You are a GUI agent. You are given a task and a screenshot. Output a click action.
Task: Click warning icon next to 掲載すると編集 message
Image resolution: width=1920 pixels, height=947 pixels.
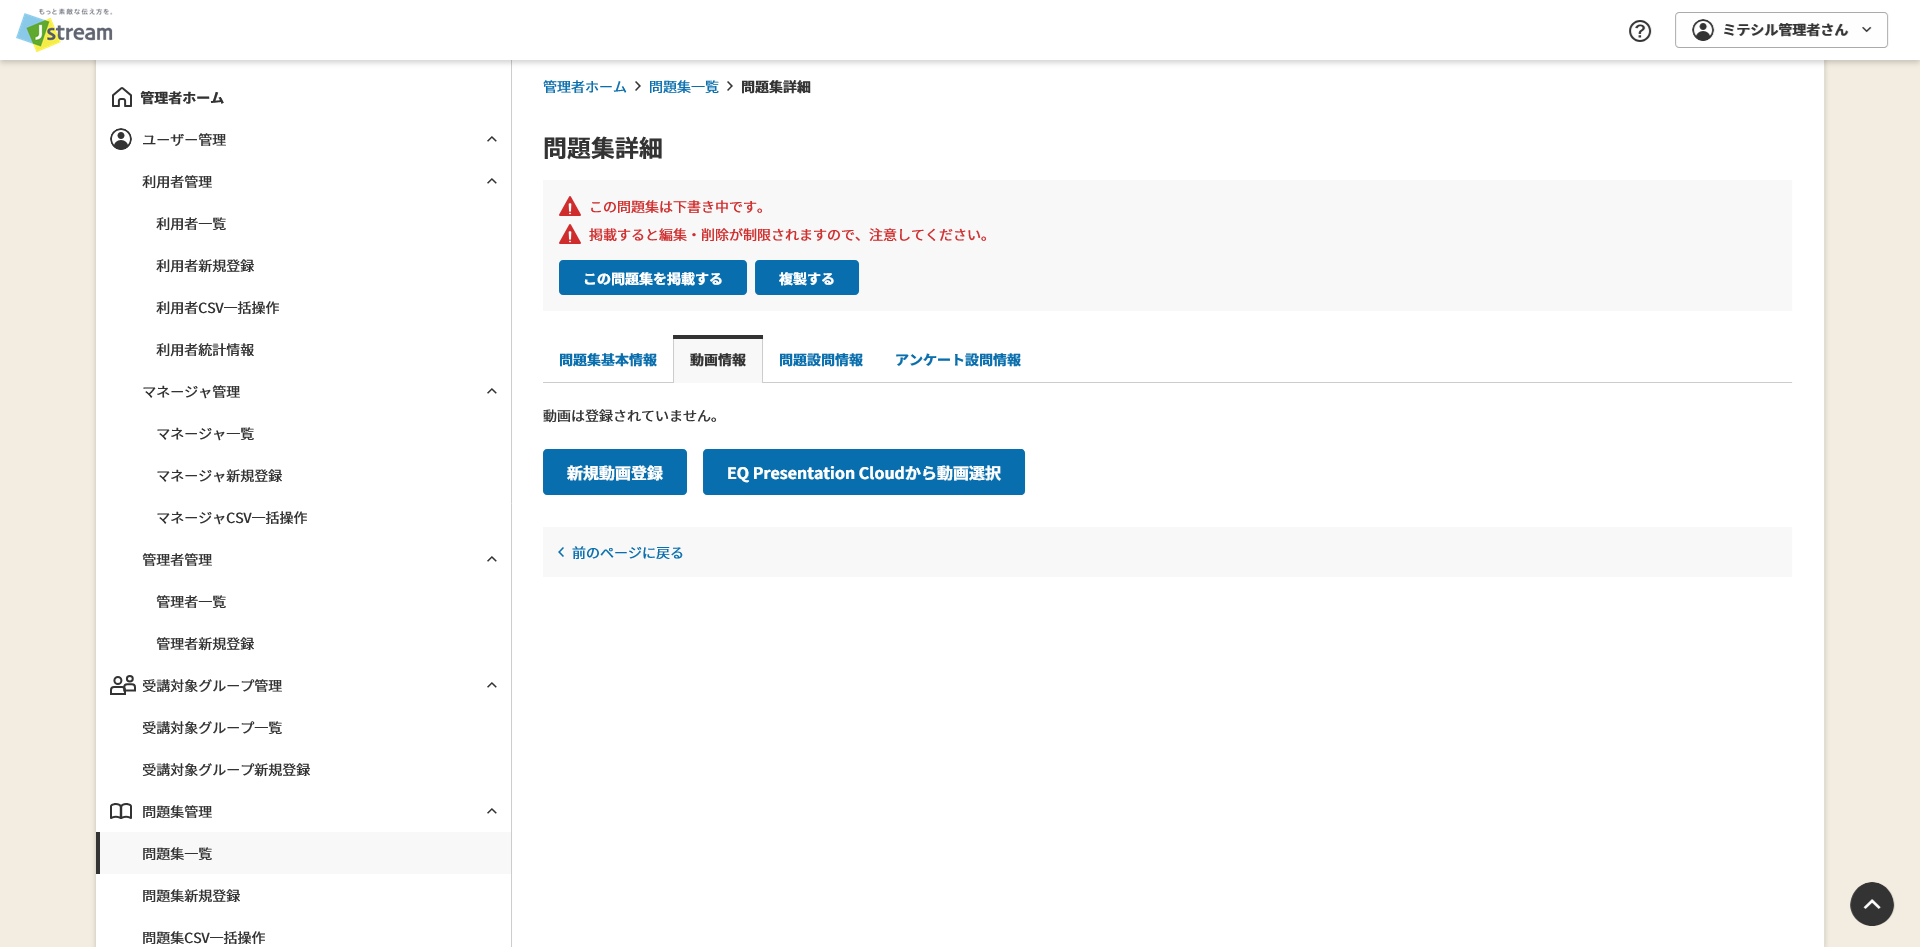click(x=570, y=235)
